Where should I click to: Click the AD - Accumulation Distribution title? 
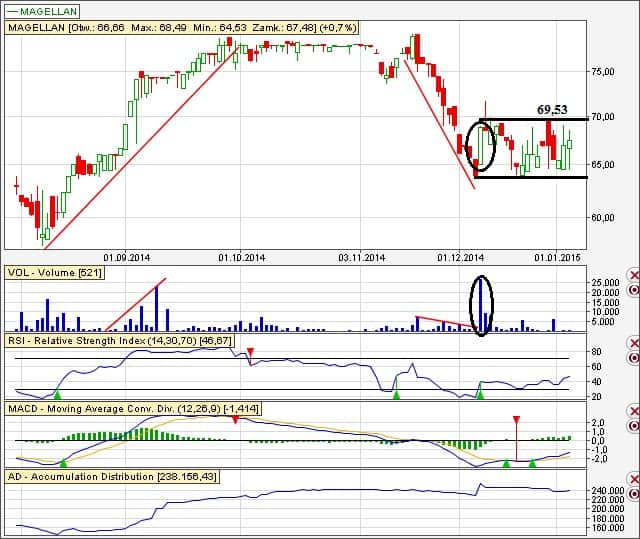[x=112, y=477]
